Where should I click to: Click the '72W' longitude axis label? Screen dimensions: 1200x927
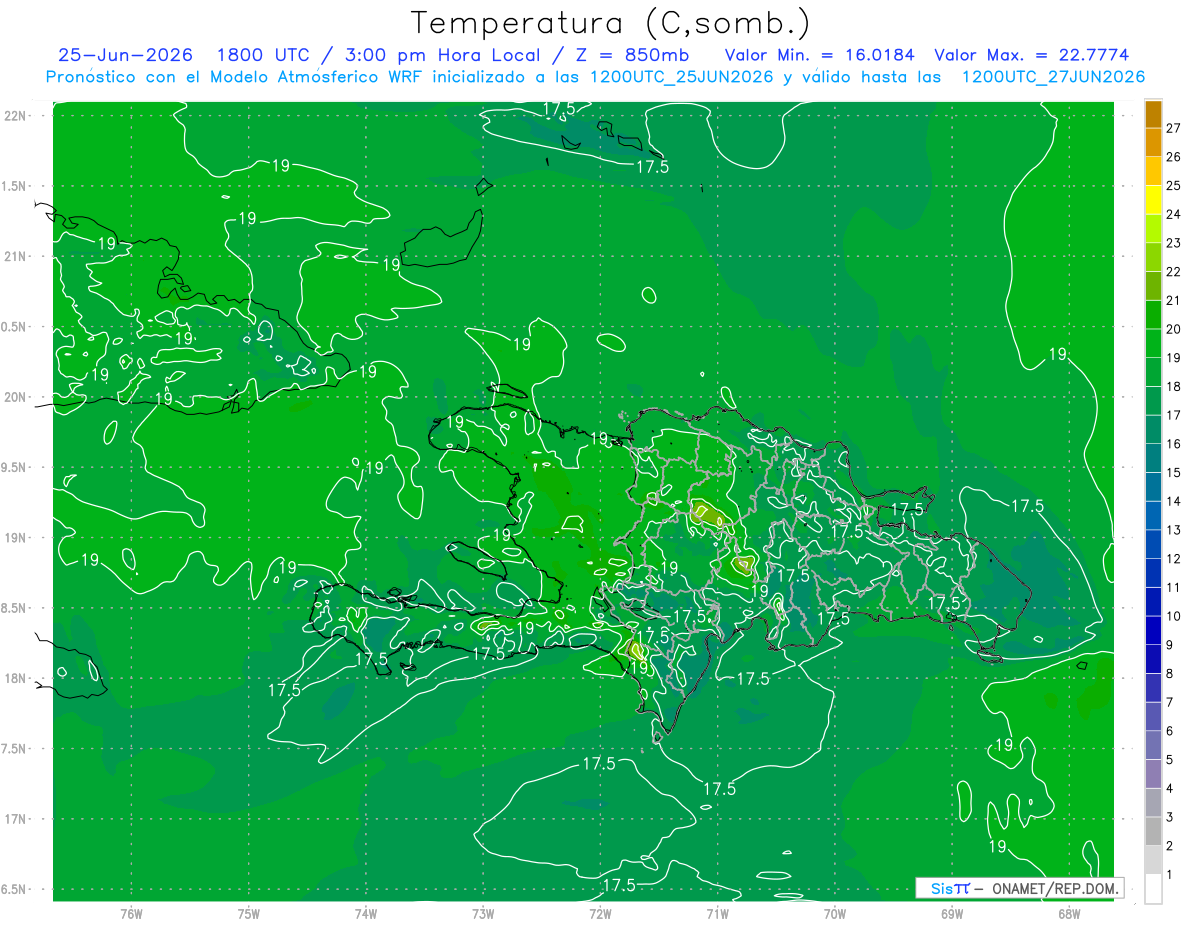[600, 913]
